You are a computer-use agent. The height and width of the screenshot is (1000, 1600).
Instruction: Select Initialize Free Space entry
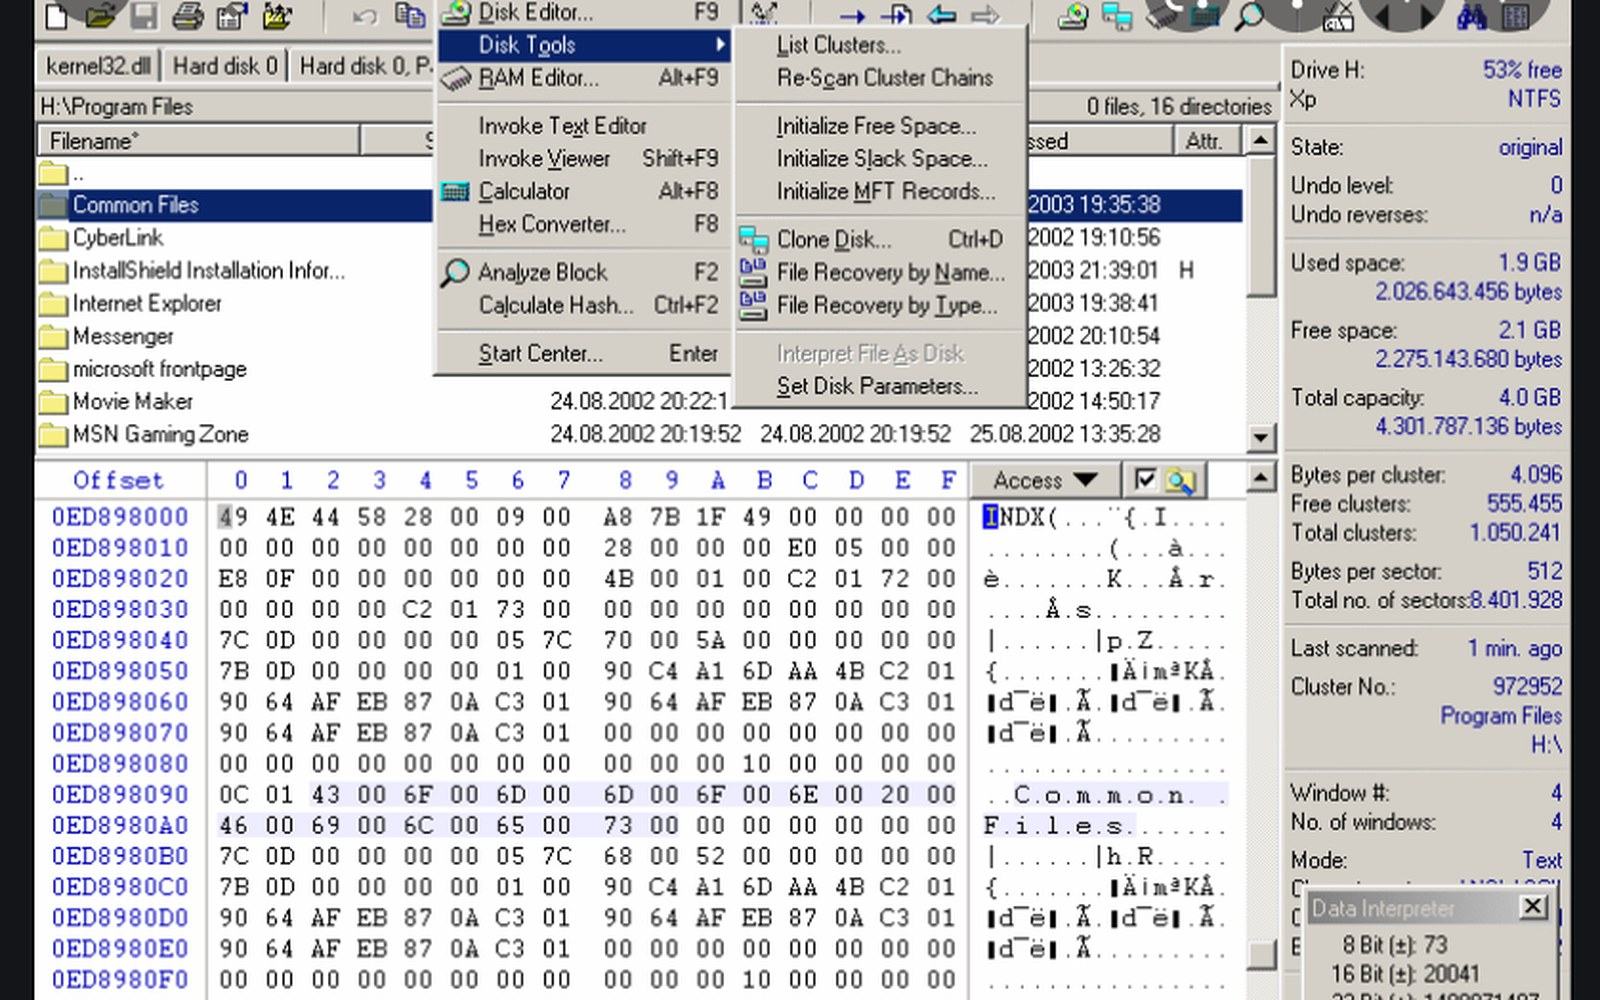coord(881,126)
